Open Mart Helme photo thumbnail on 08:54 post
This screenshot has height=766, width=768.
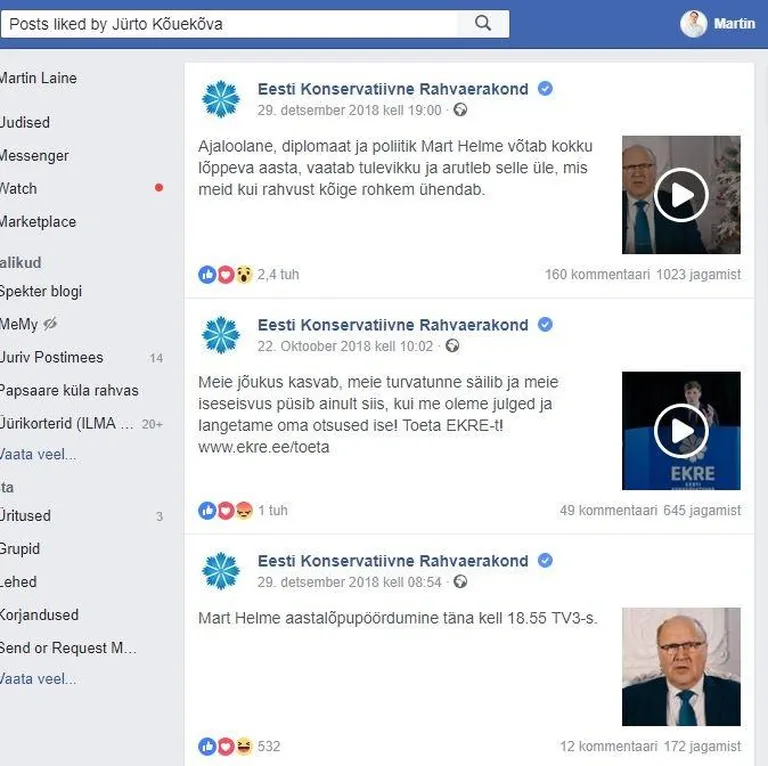(681, 667)
